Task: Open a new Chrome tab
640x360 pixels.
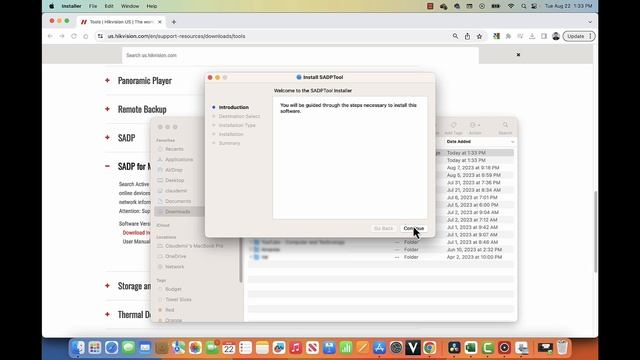Action: (x=174, y=22)
